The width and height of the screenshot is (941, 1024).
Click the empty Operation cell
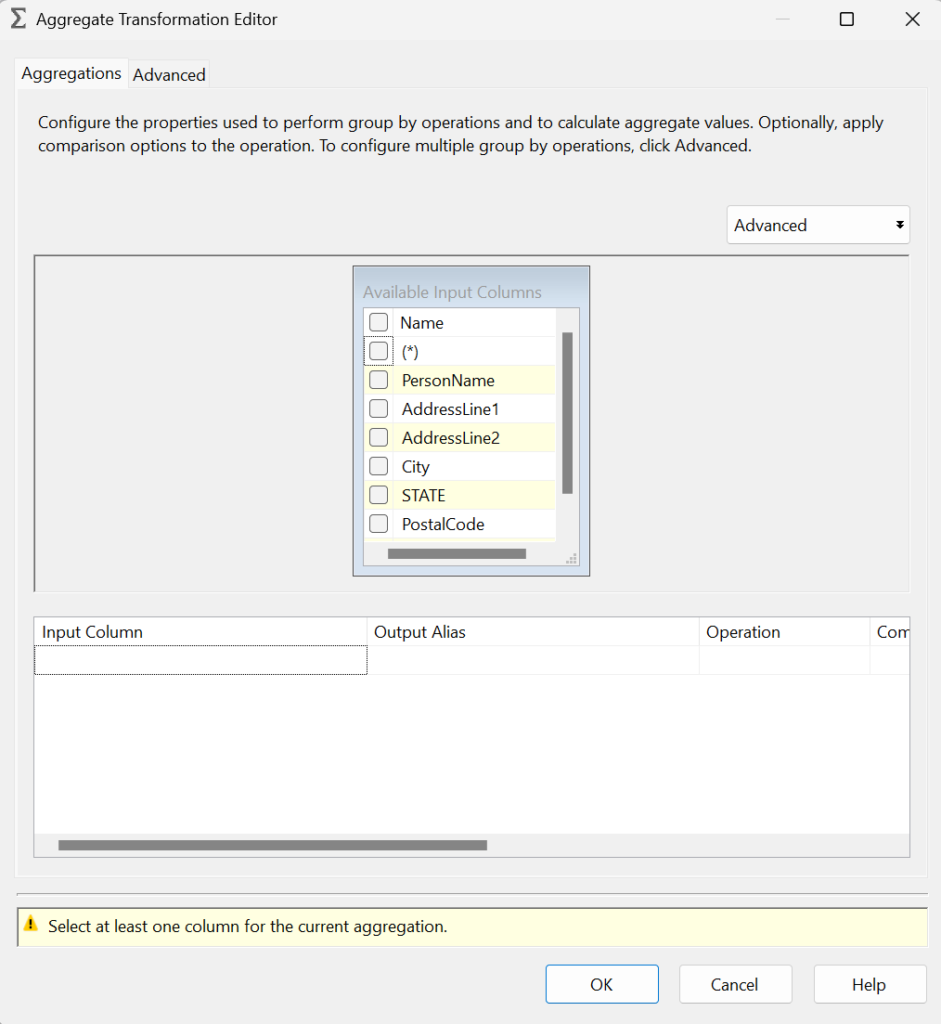(x=783, y=660)
